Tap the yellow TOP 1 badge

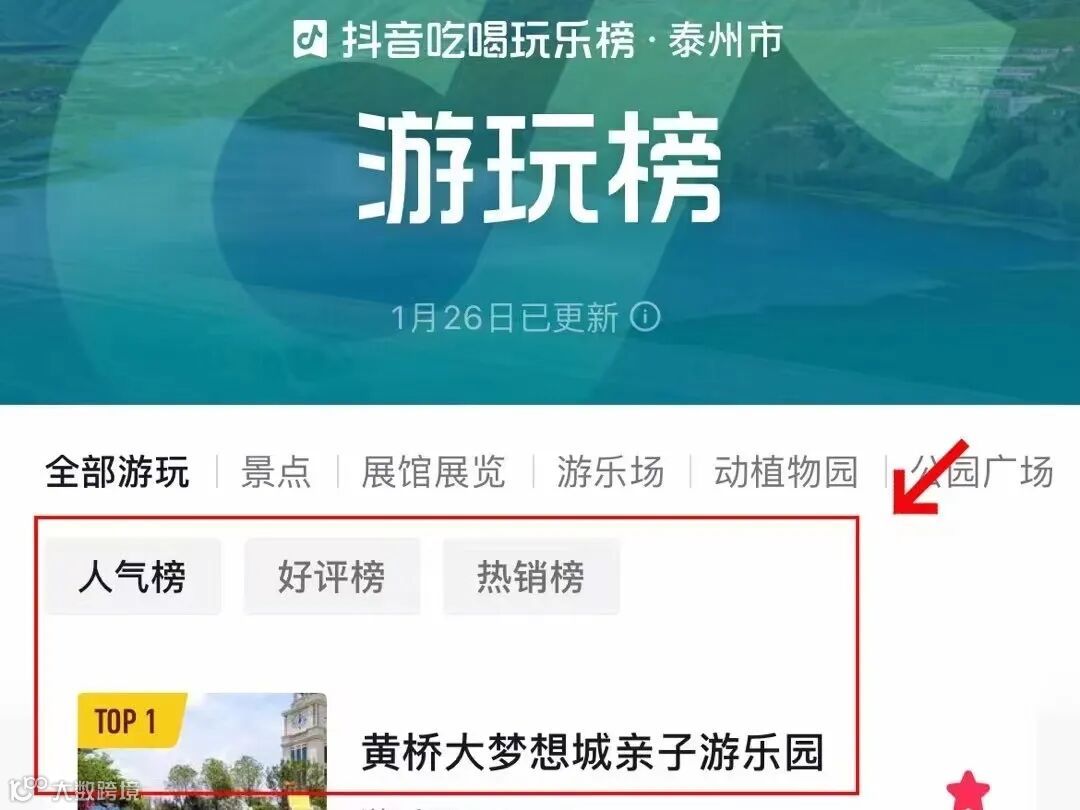pos(129,720)
